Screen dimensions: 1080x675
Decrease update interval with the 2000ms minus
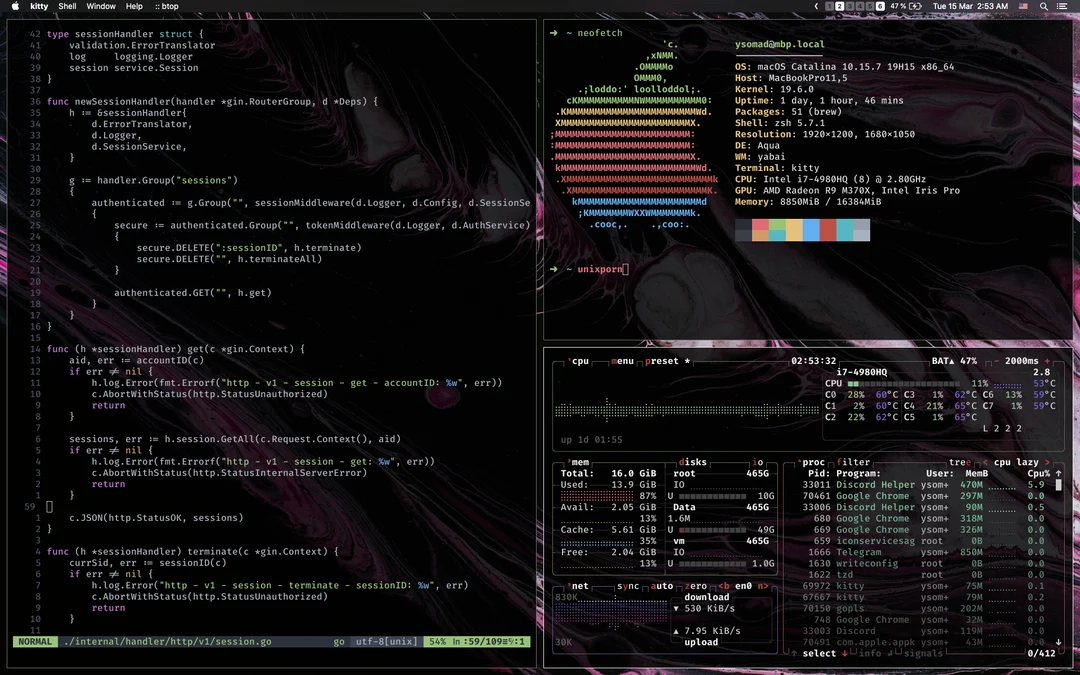[995, 361]
